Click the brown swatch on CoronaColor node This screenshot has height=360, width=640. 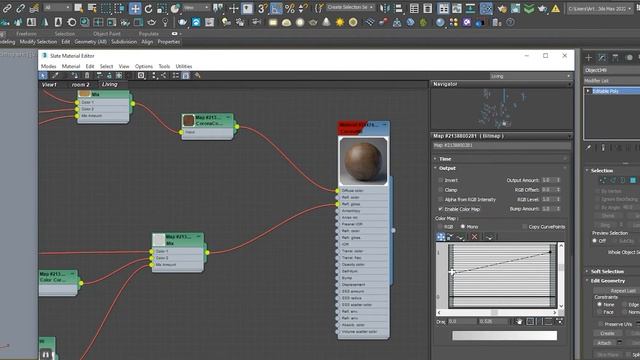point(188,120)
